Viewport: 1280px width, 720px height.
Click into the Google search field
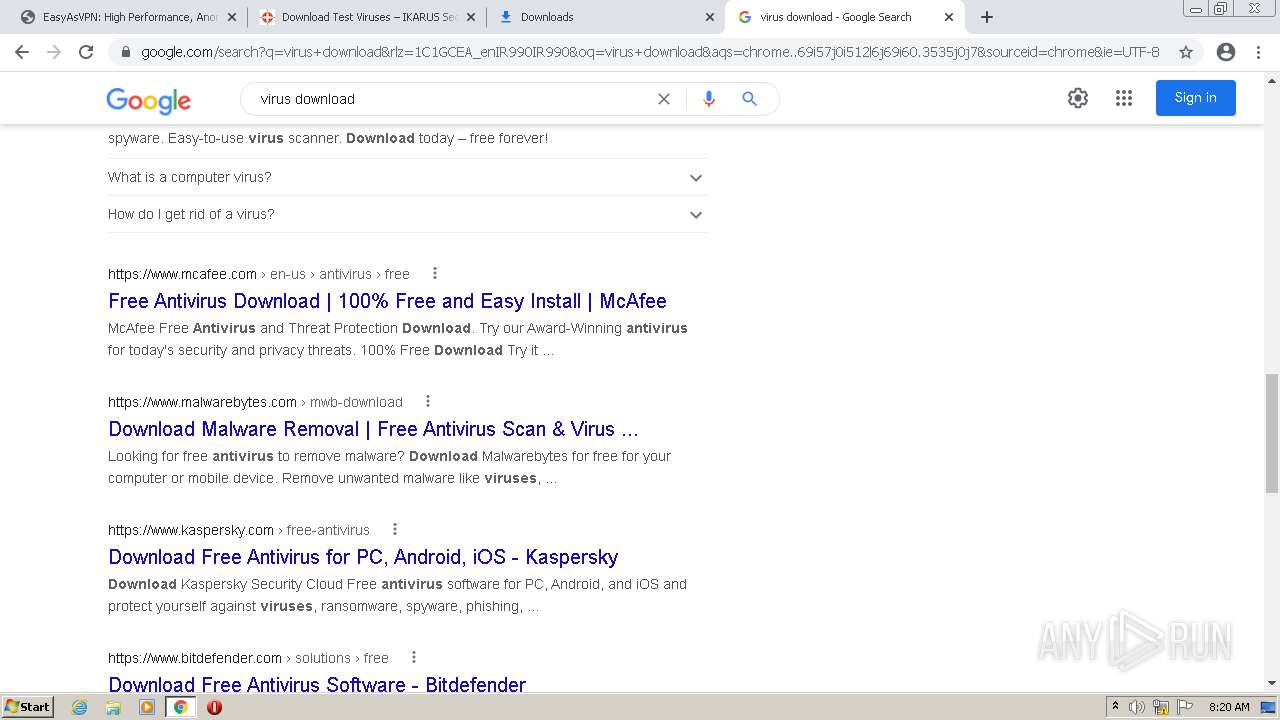[x=450, y=99]
